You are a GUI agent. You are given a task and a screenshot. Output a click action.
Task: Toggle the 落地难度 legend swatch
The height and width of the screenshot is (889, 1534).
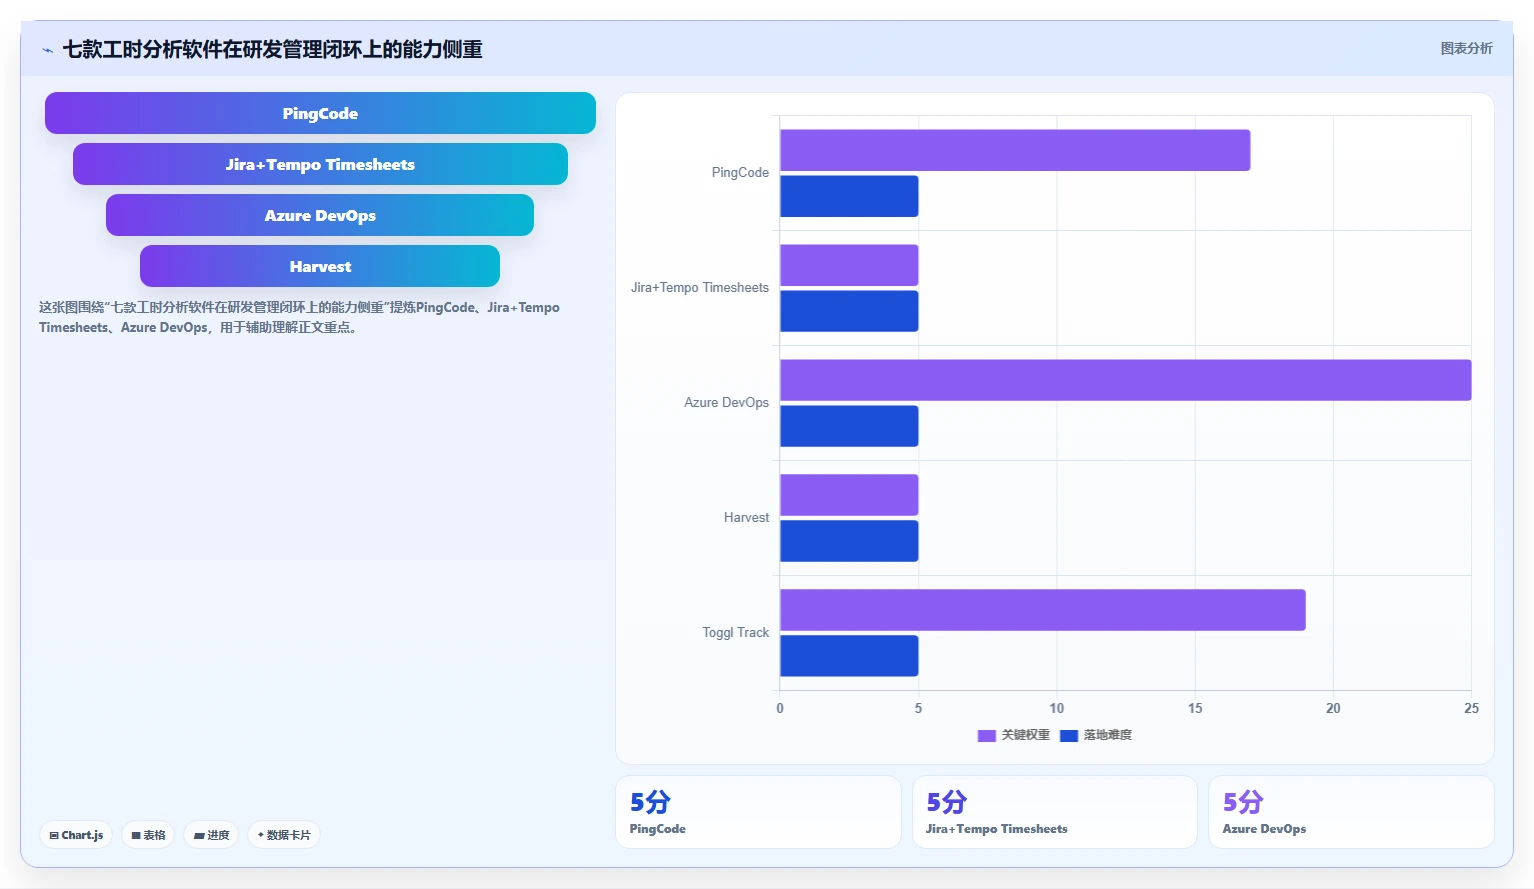(x=1069, y=735)
